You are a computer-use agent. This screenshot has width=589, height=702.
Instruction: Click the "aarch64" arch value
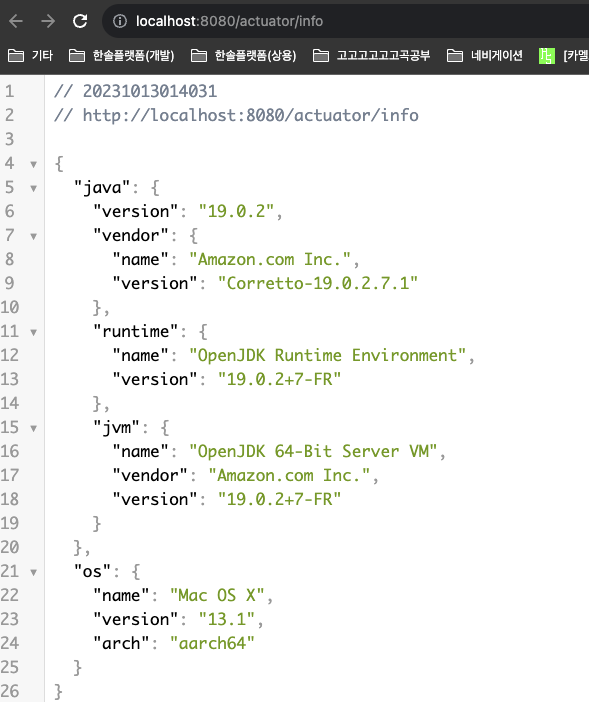(212, 643)
